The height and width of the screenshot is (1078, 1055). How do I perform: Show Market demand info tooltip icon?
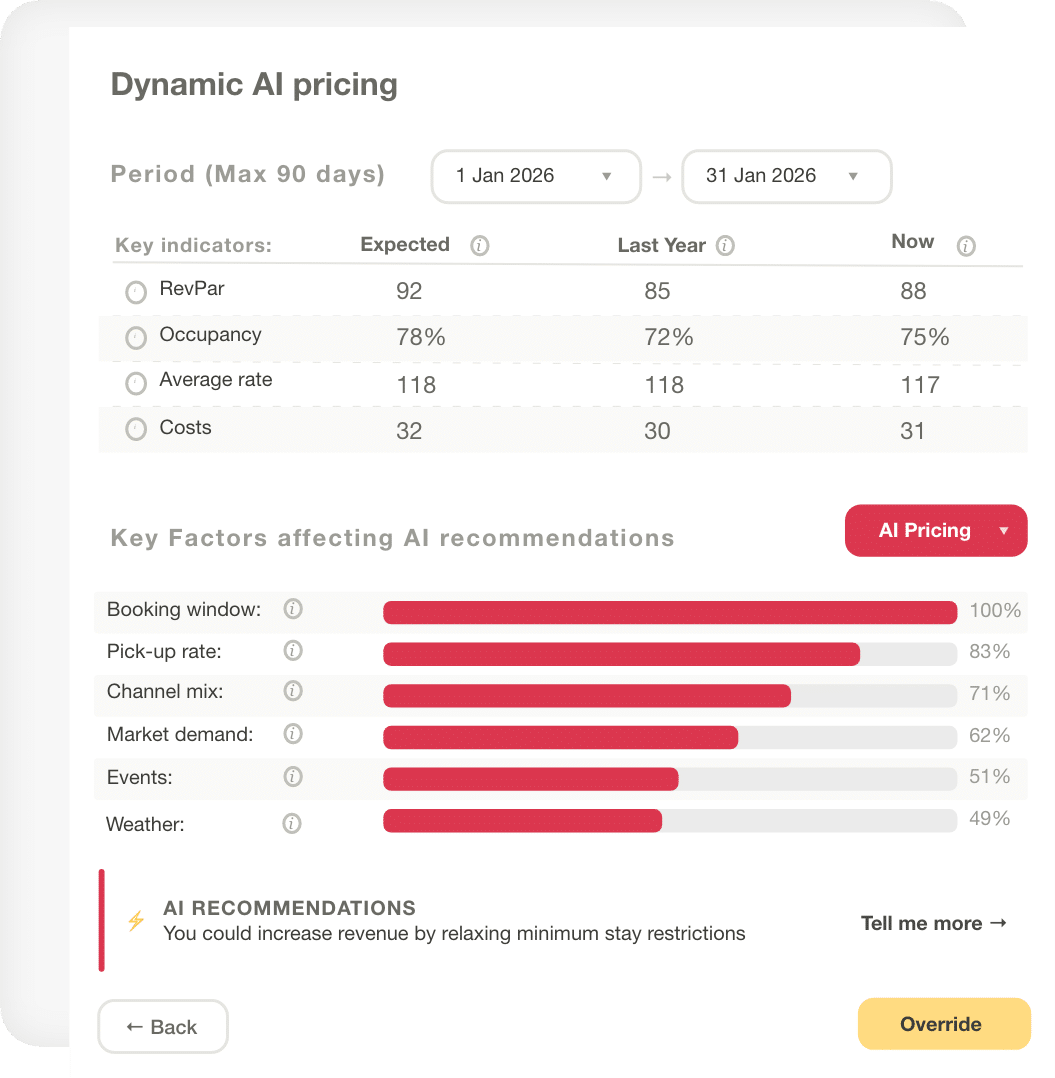293,734
